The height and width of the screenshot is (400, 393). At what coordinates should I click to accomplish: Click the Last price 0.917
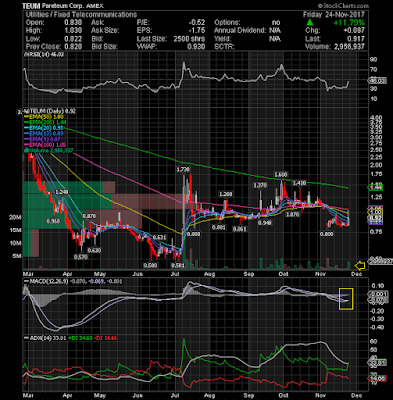356,38
